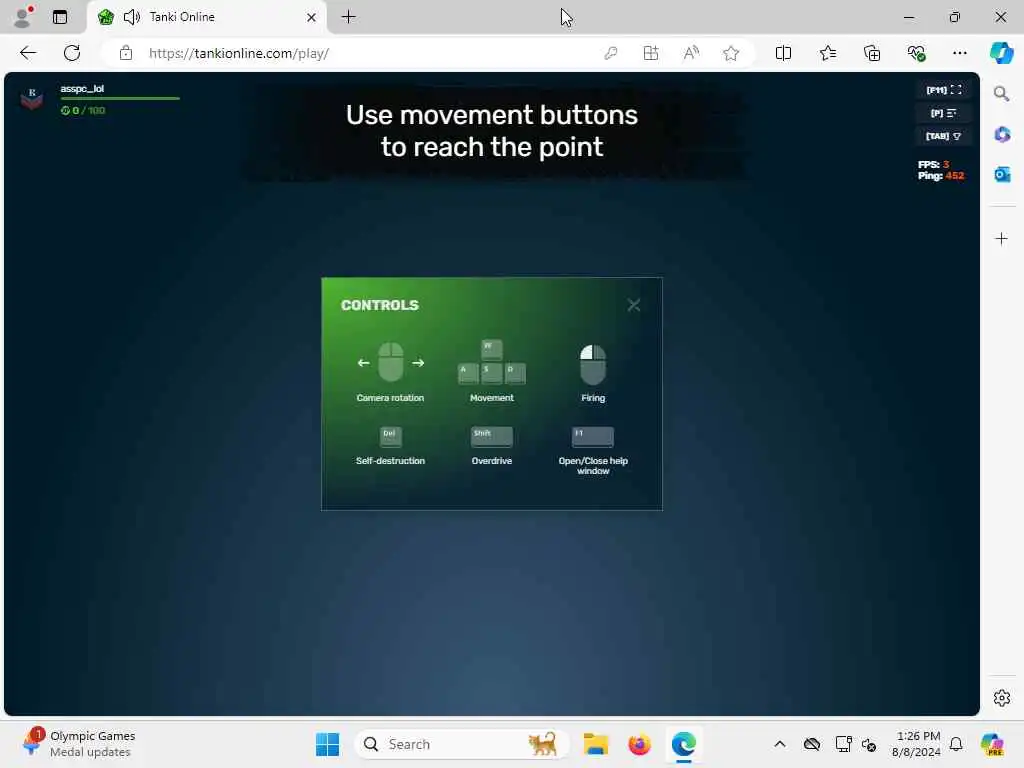1024x768 pixels.
Task: Click the F1 help window key icon
Action: [x=593, y=436]
